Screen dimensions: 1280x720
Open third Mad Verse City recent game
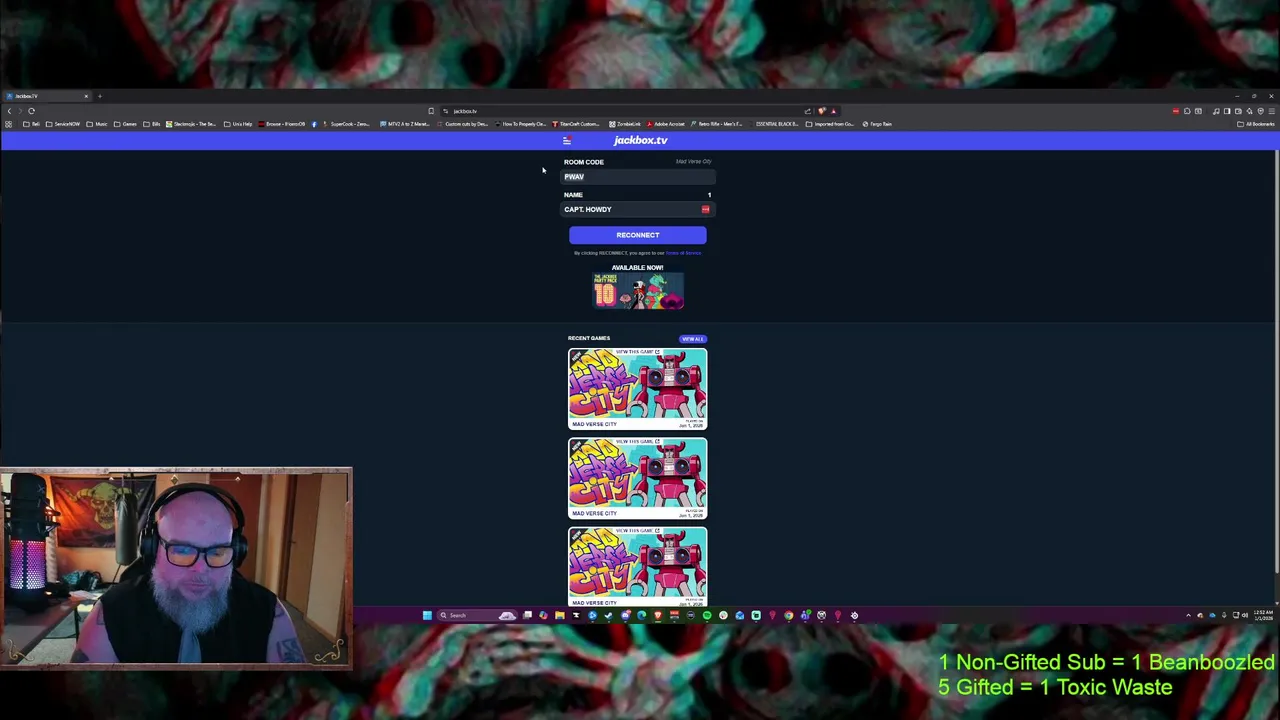click(637, 566)
